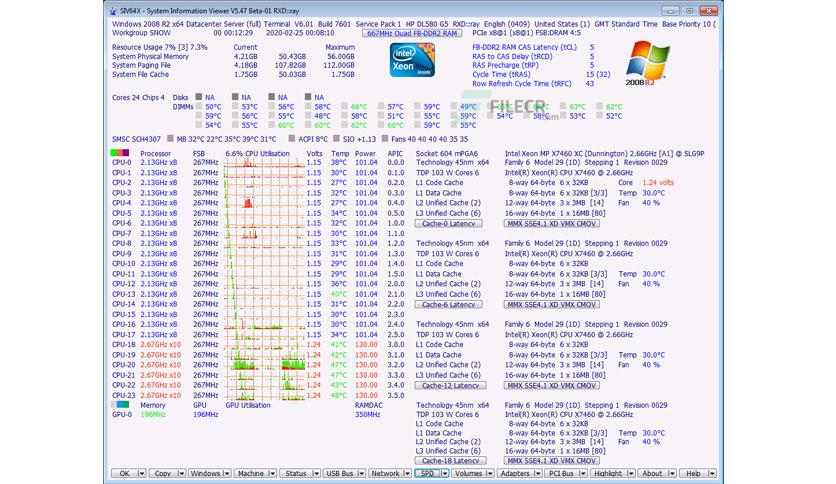Click the SIV64X title bar app icon
836x484 pixels.
tap(113, 10)
